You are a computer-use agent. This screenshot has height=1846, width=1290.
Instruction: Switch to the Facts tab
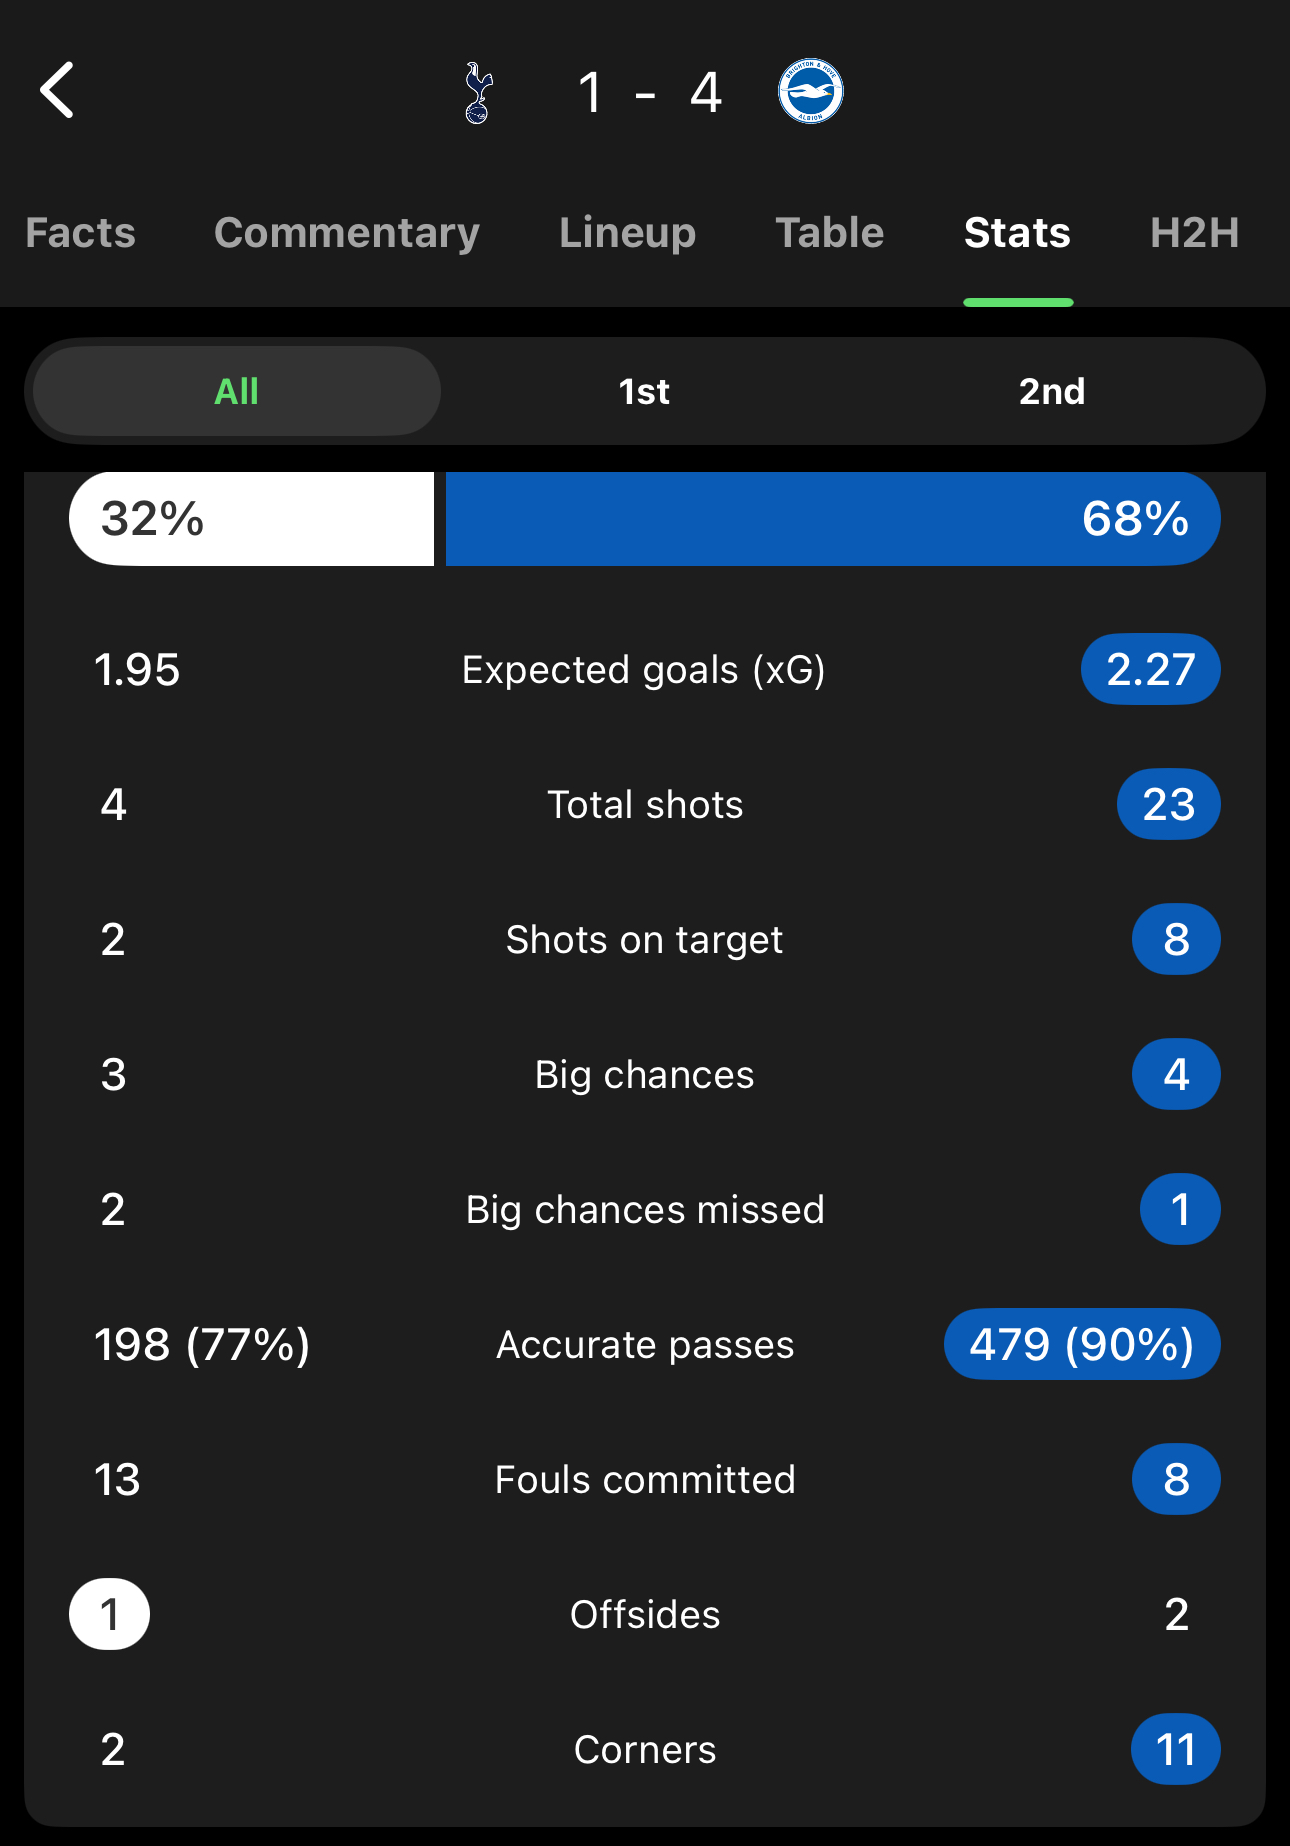pos(80,233)
